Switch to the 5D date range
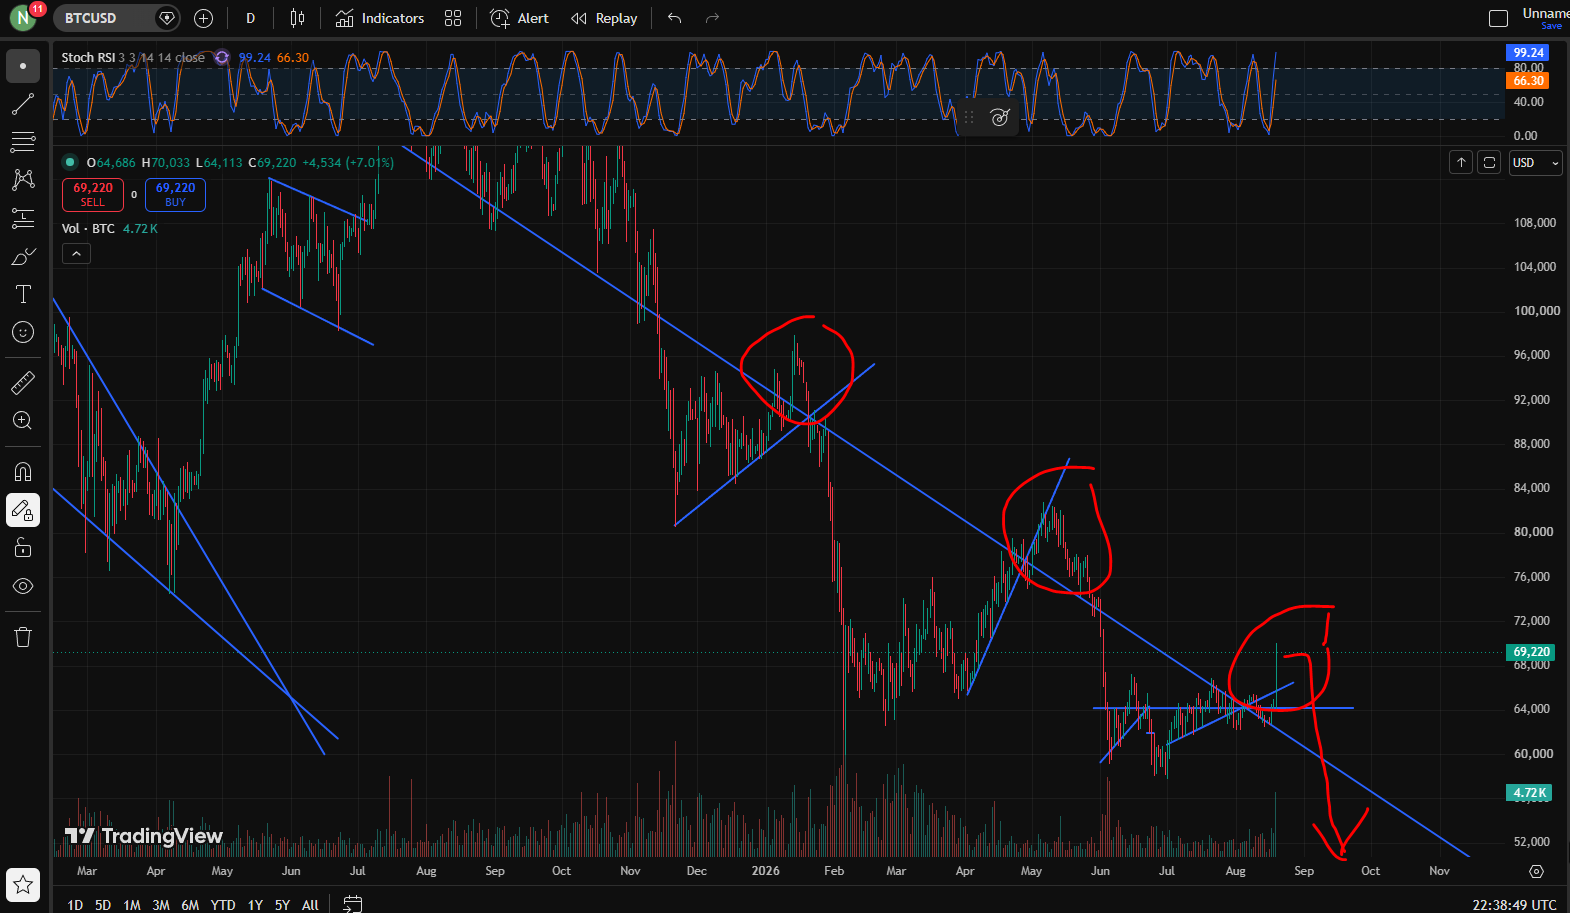 pyautogui.click(x=103, y=905)
